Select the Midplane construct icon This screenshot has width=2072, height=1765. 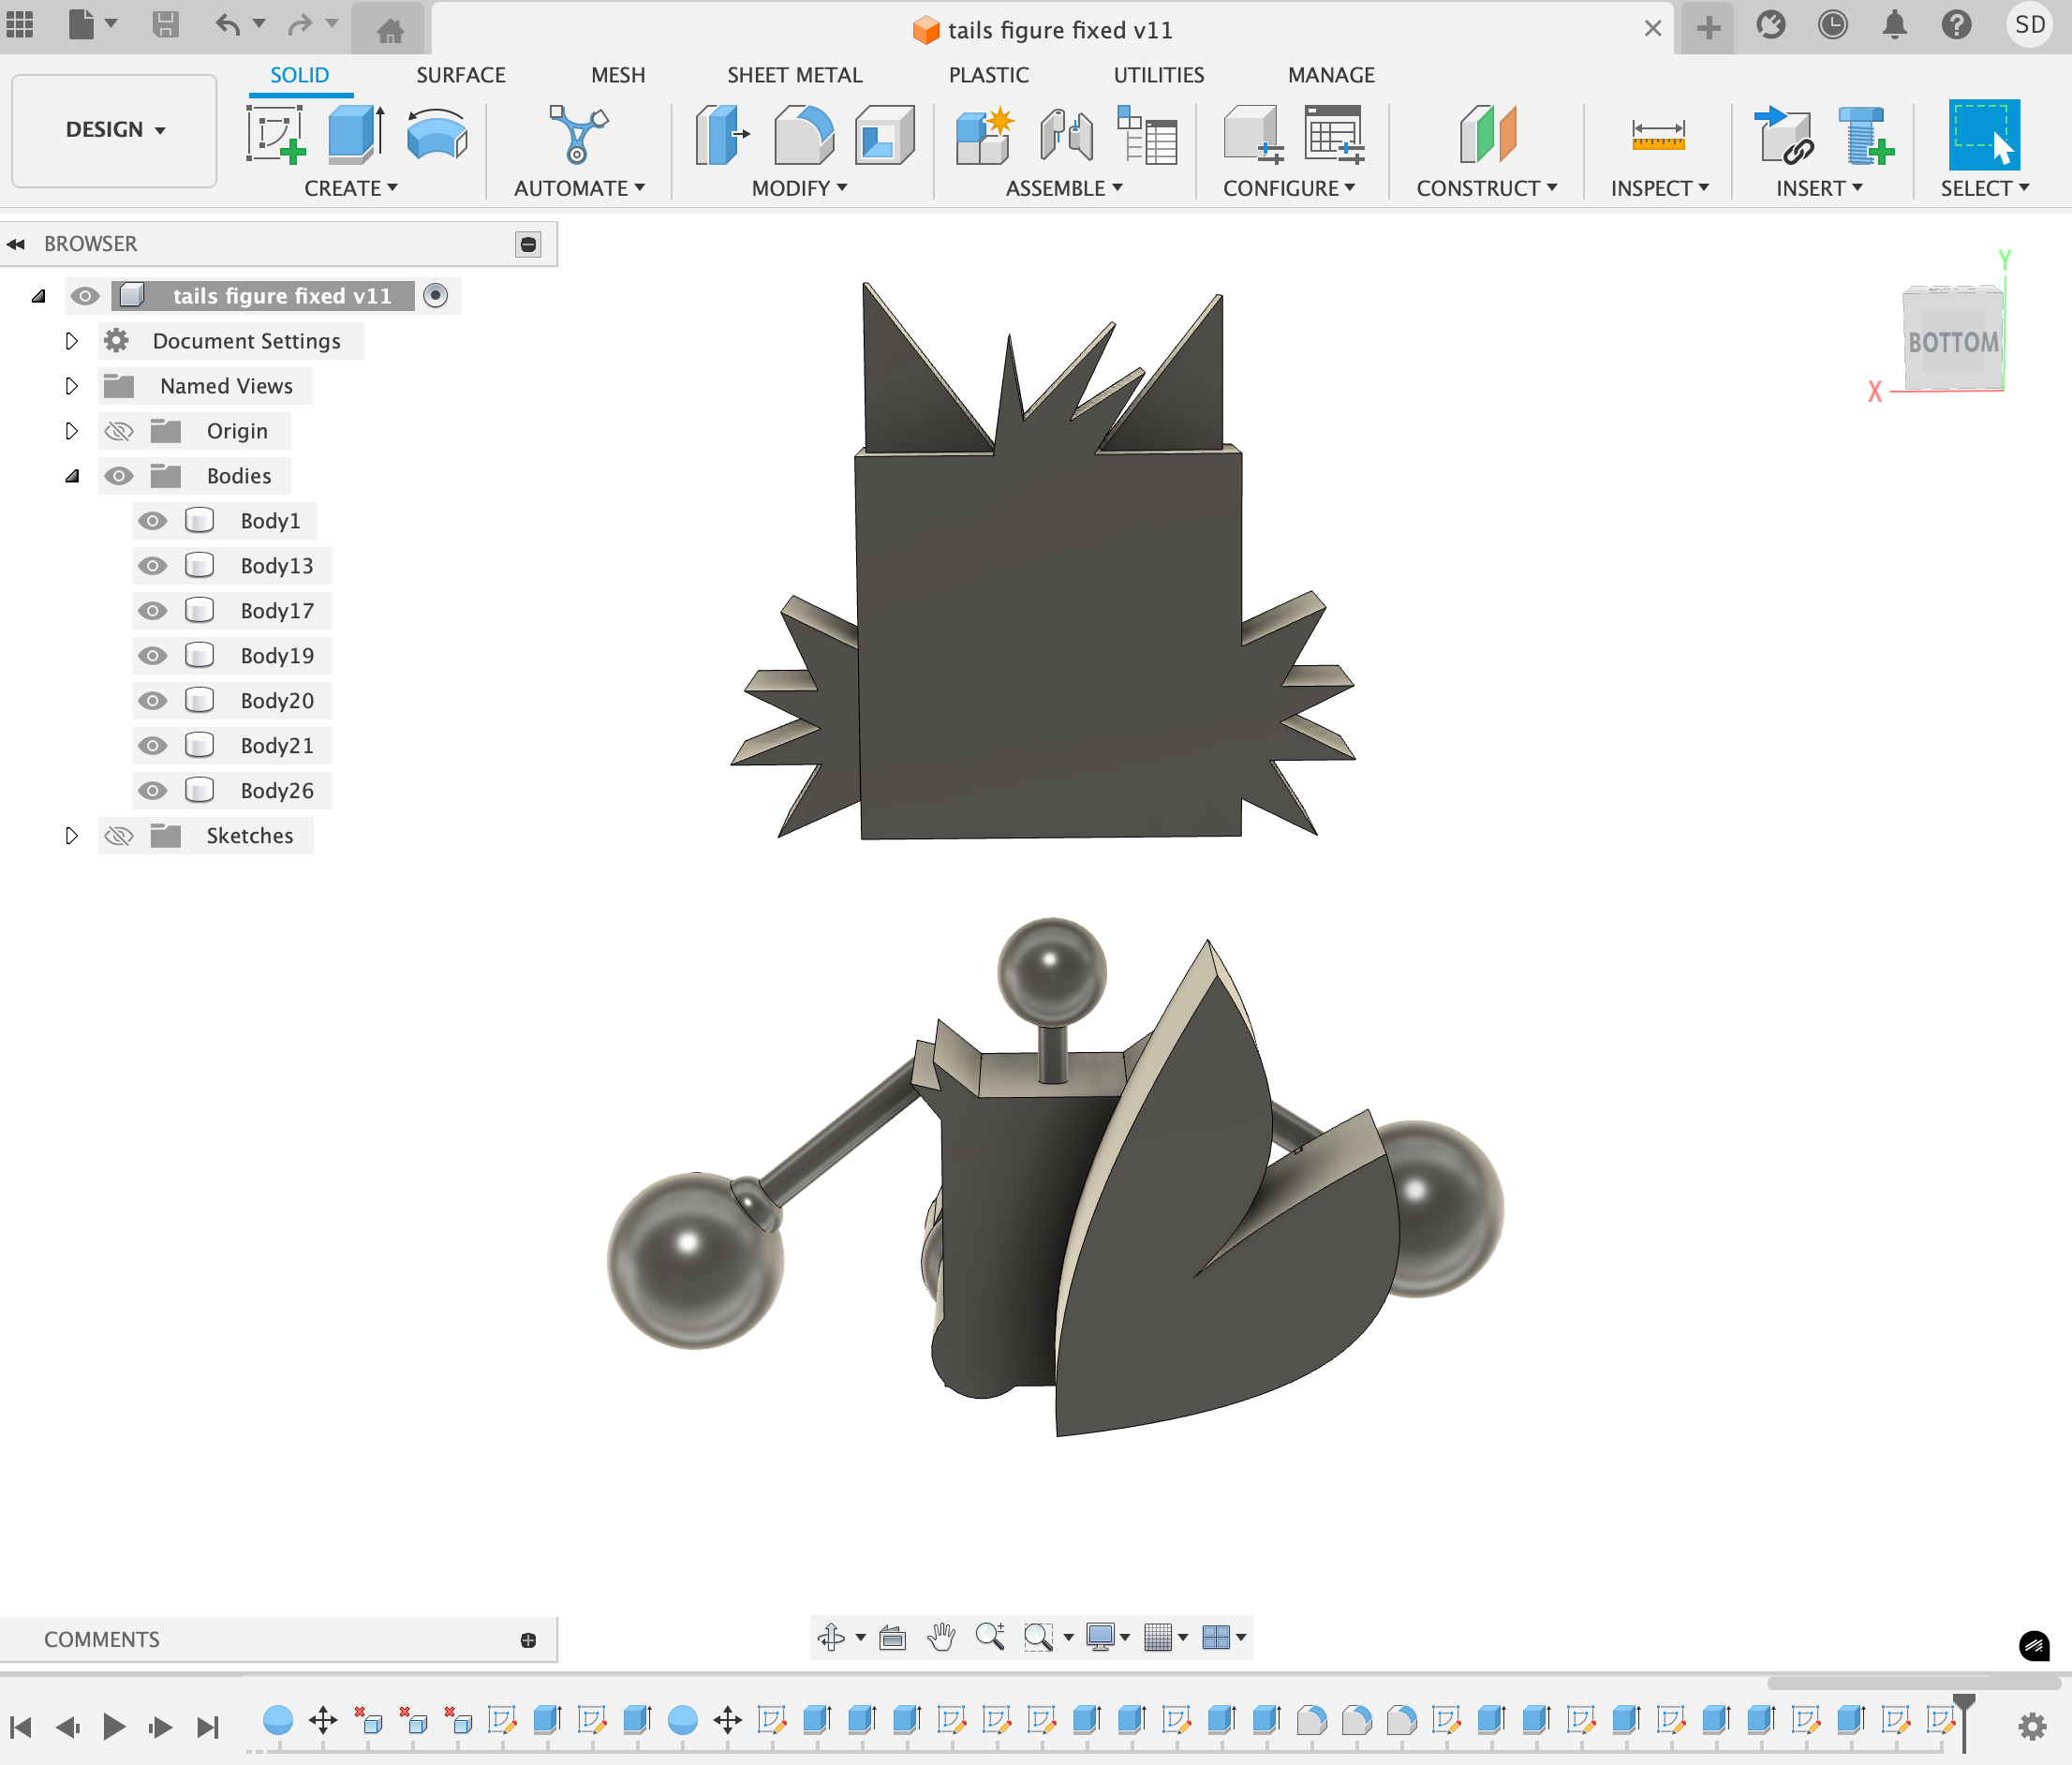(1487, 134)
